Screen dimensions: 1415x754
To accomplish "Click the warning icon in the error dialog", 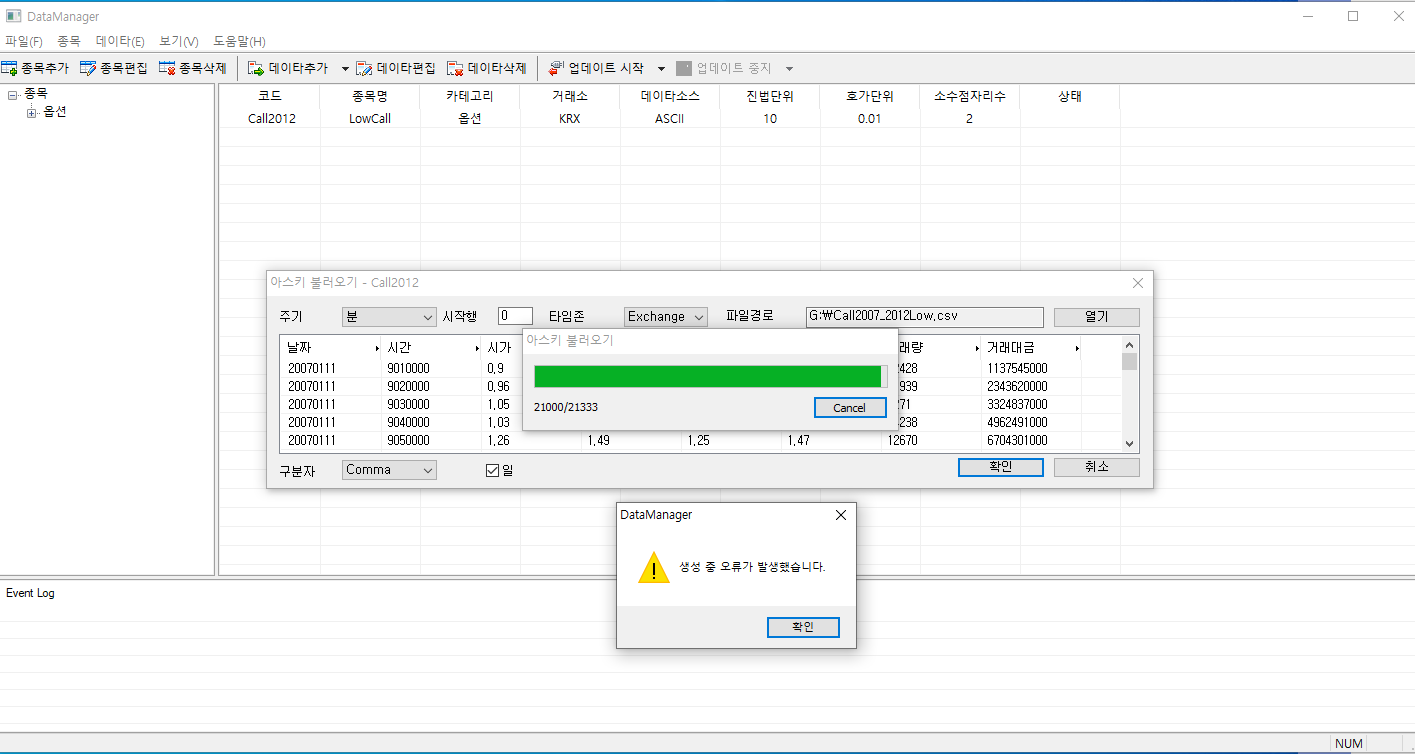I will [654, 567].
